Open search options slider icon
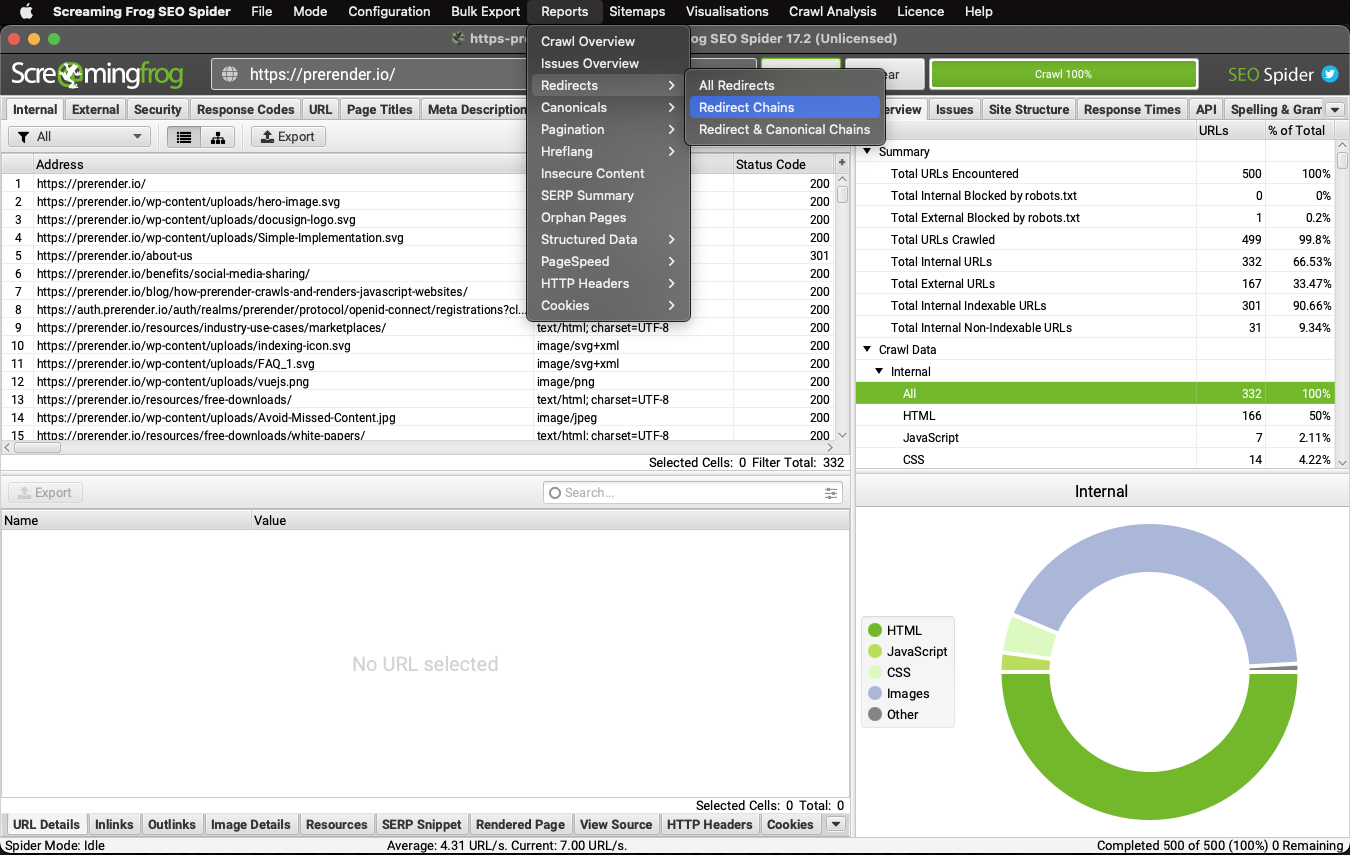Image resolution: width=1350 pixels, height=855 pixels. [x=831, y=493]
